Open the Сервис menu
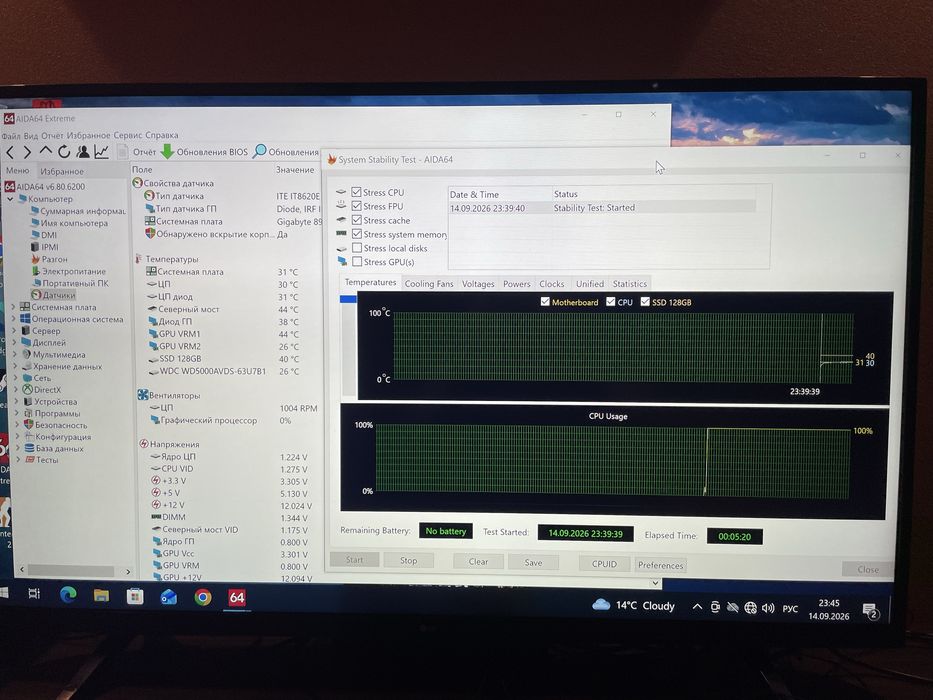Image resolution: width=933 pixels, height=700 pixels. 127,136
